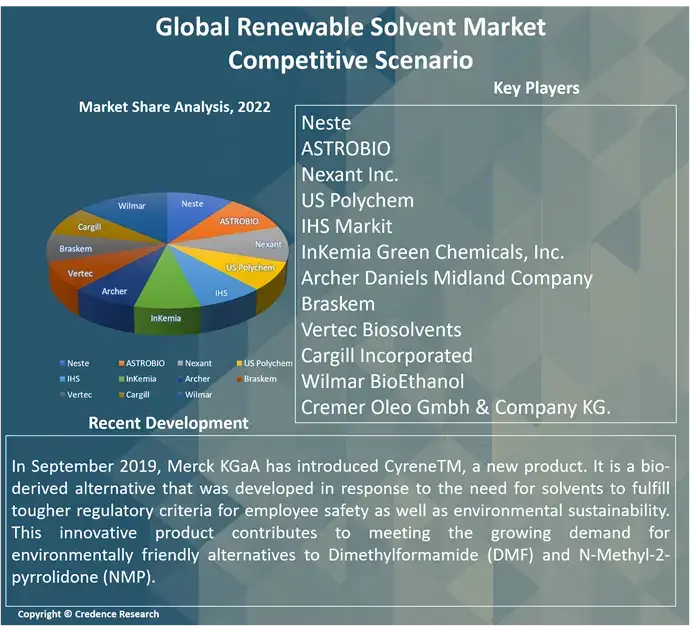Click the Wilmar slice of the pie
This screenshot has height=627, width=690.
coord(132,207)
